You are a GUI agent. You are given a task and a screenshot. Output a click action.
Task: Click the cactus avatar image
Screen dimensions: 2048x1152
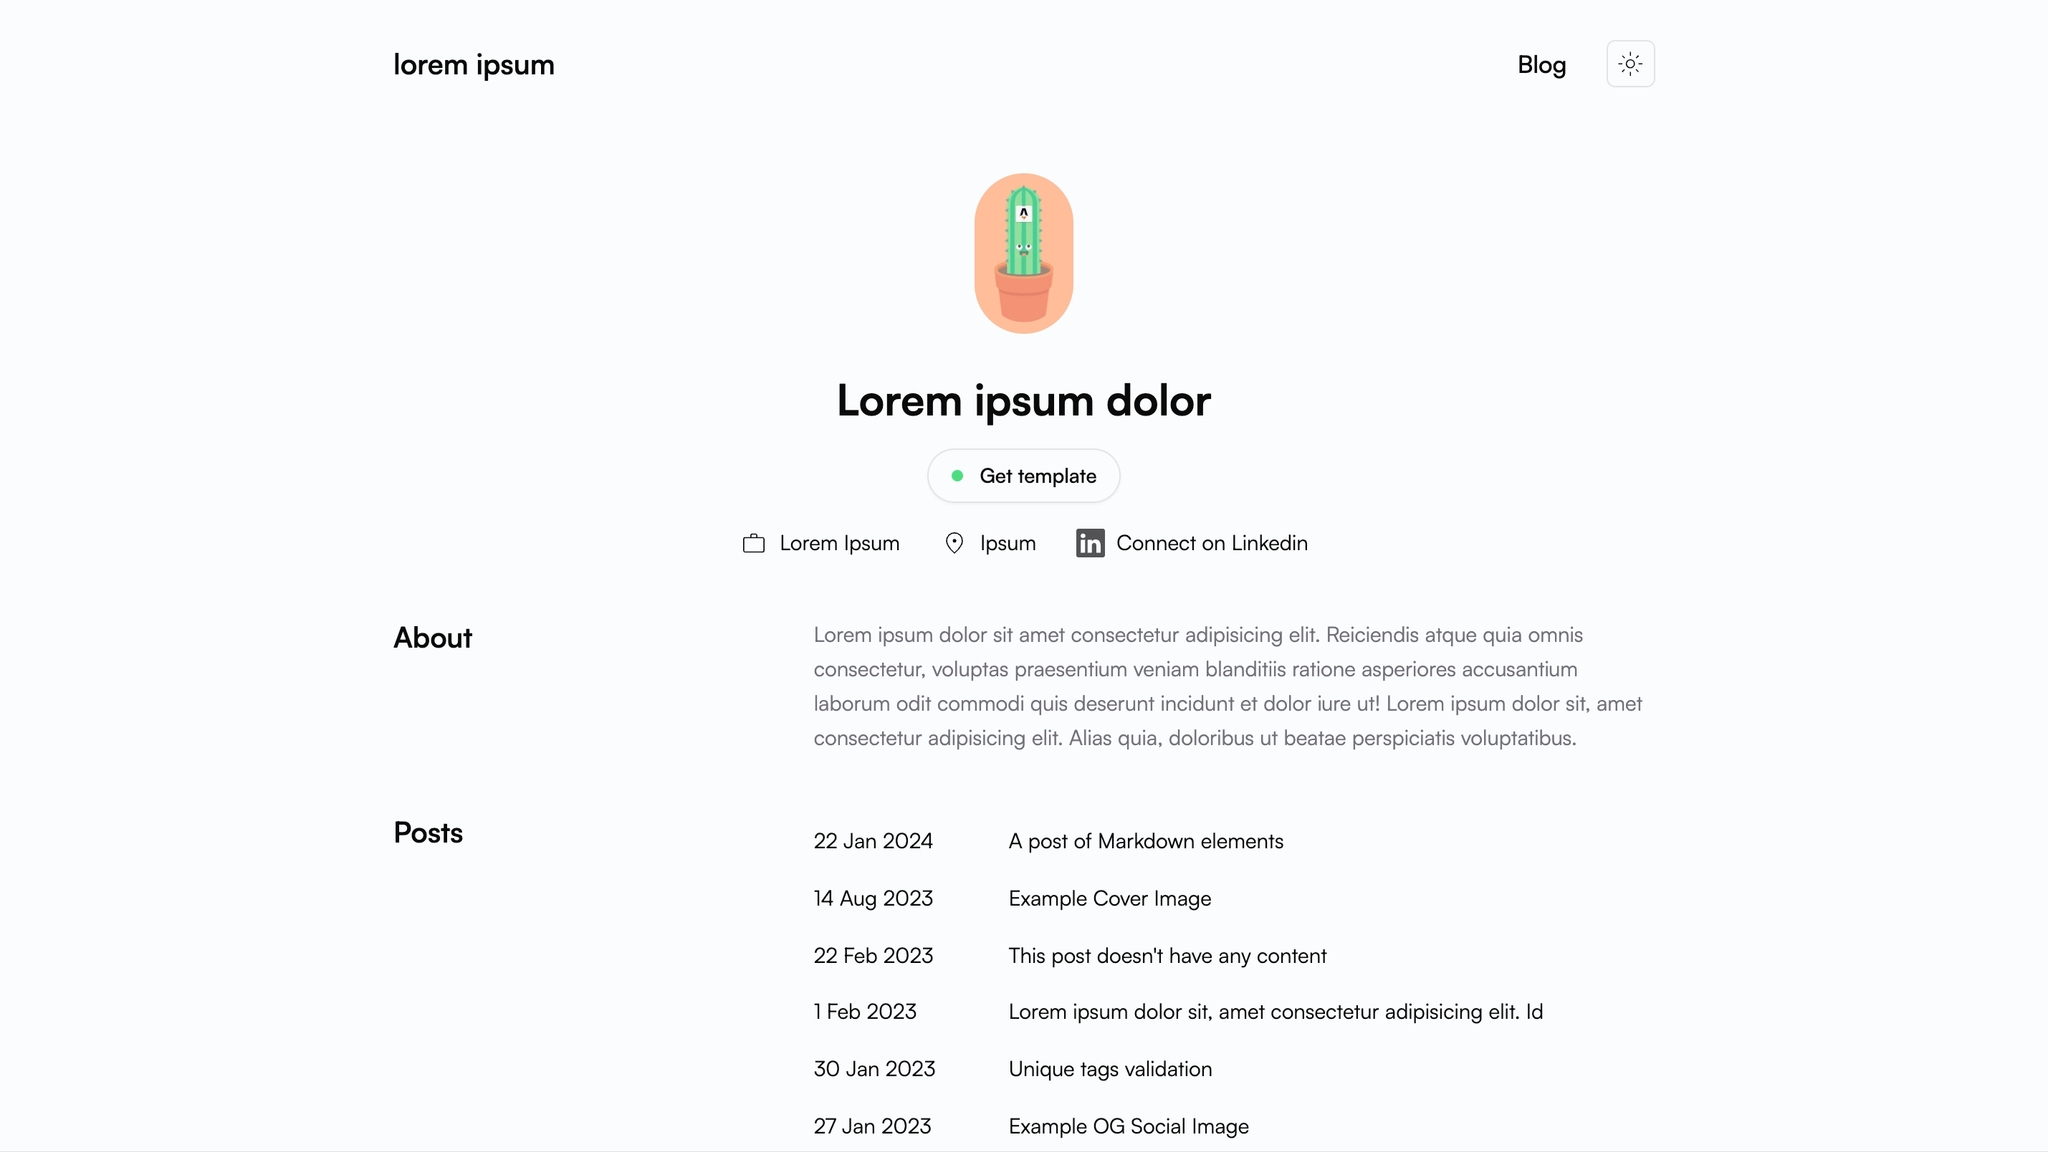pyautogui.click(x=1024, y=253)
